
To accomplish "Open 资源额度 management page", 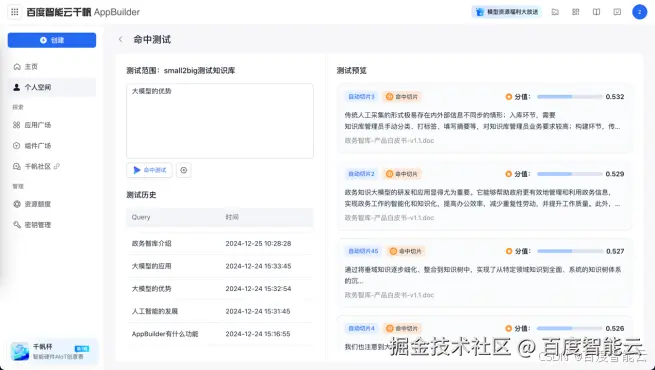I will tap(52, 204).
